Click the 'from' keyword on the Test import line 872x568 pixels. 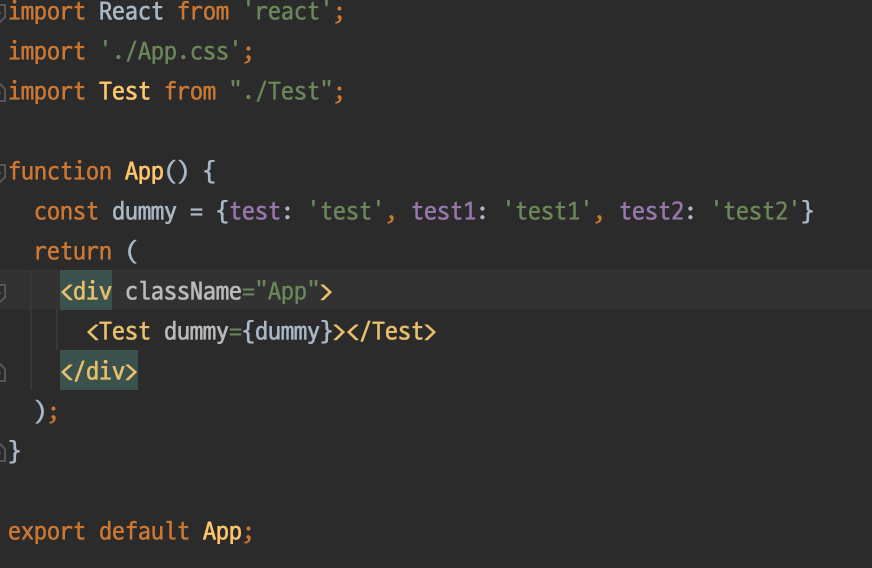(190, 92)
